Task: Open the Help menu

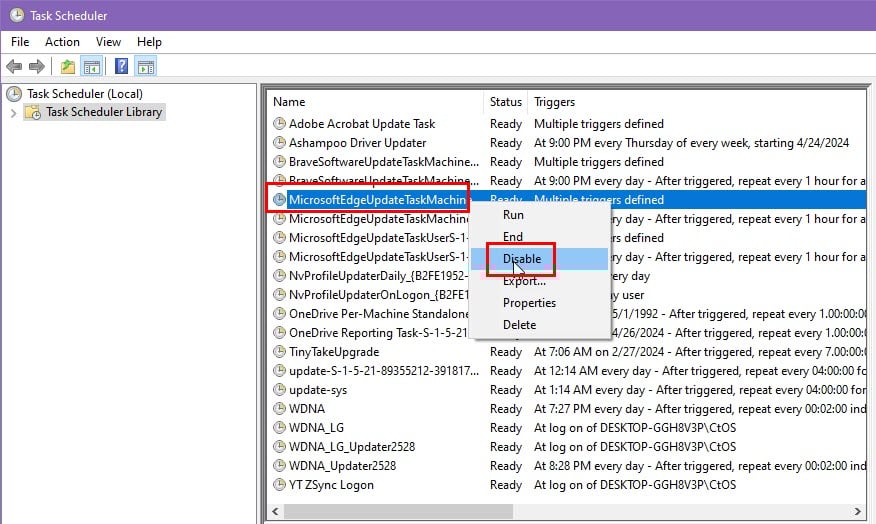Action: 149,42
